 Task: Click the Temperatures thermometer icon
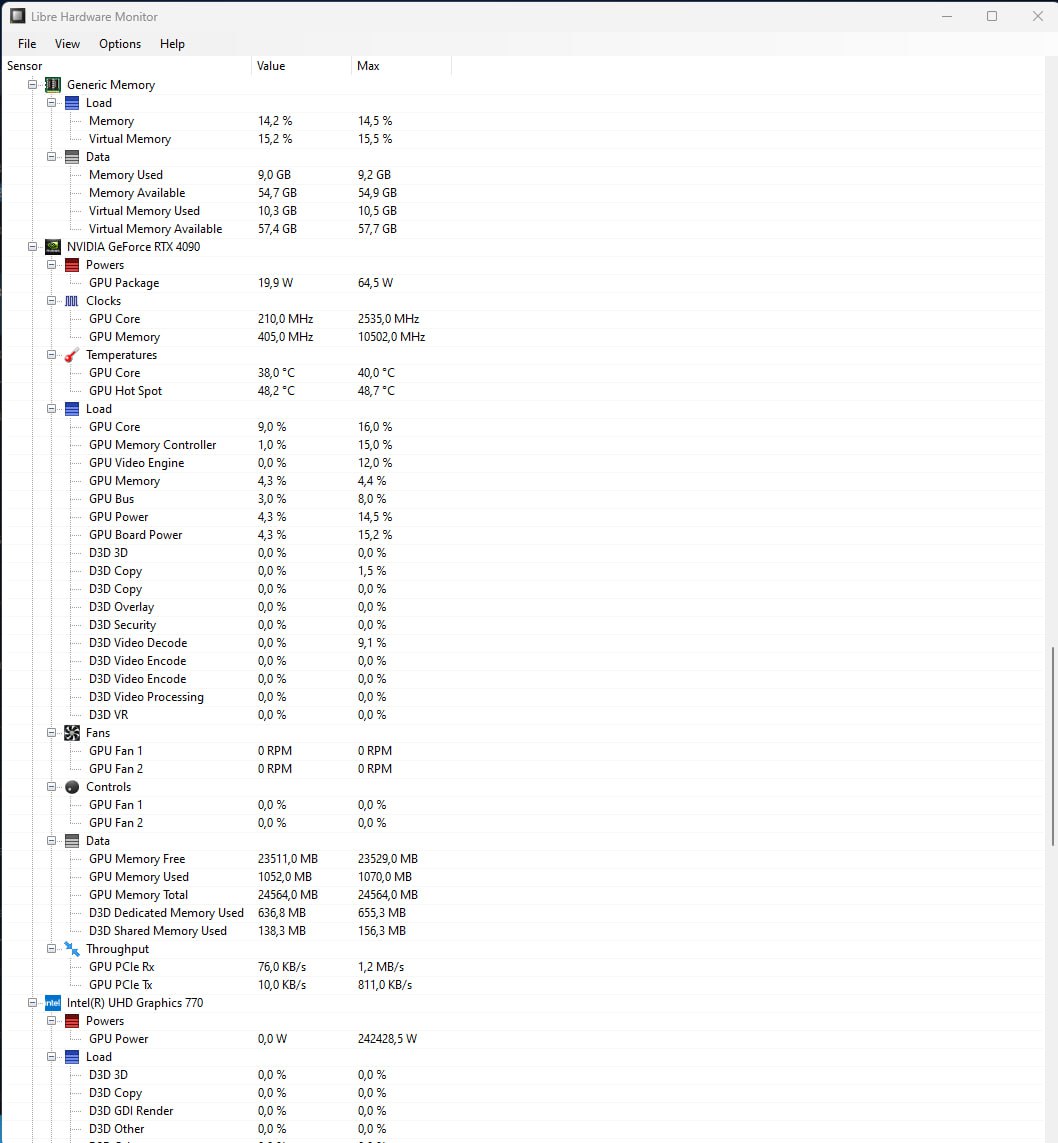click(x=71, y=355)
